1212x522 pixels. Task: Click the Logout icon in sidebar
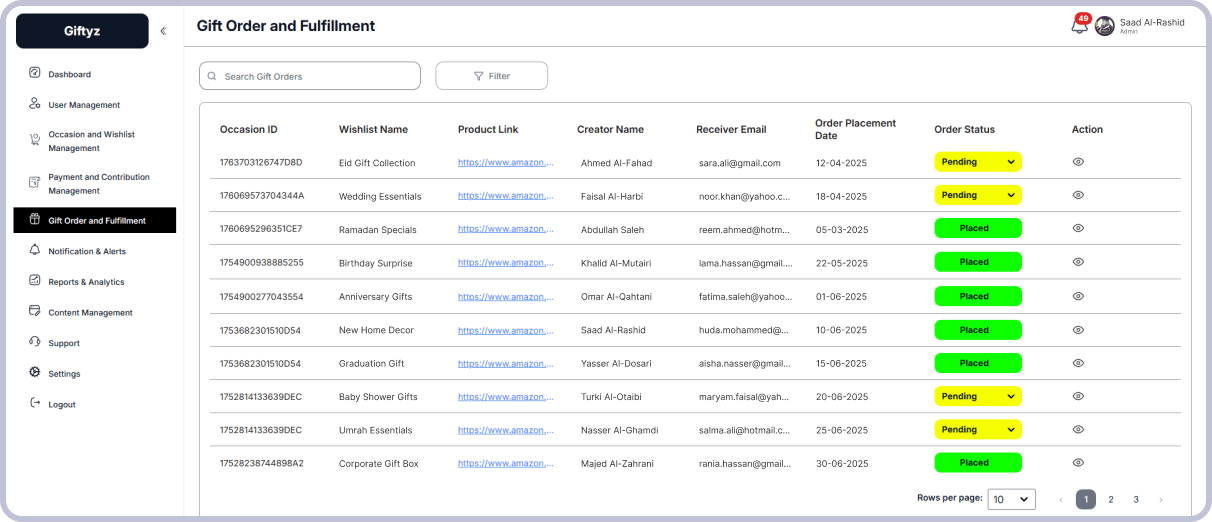click(x=35, y=404)
